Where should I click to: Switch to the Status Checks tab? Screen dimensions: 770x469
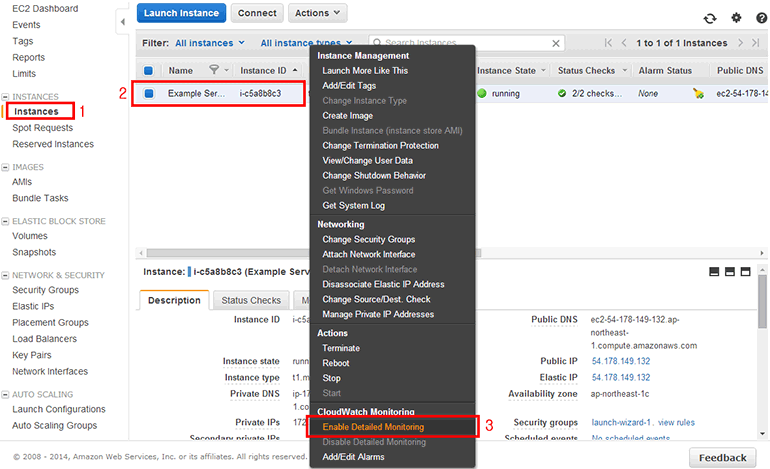[251, 300]
